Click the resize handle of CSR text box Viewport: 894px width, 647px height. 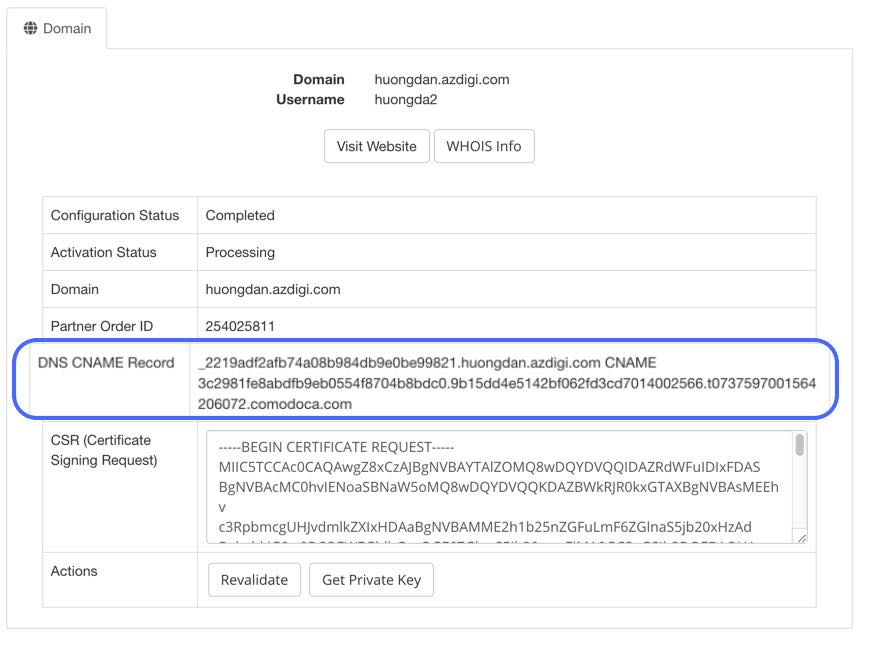coord(800,538)
